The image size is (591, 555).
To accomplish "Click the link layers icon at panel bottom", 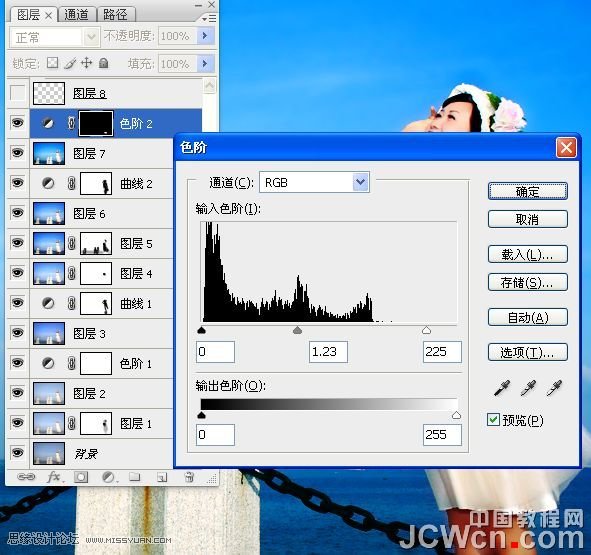I will click(26, 477).
